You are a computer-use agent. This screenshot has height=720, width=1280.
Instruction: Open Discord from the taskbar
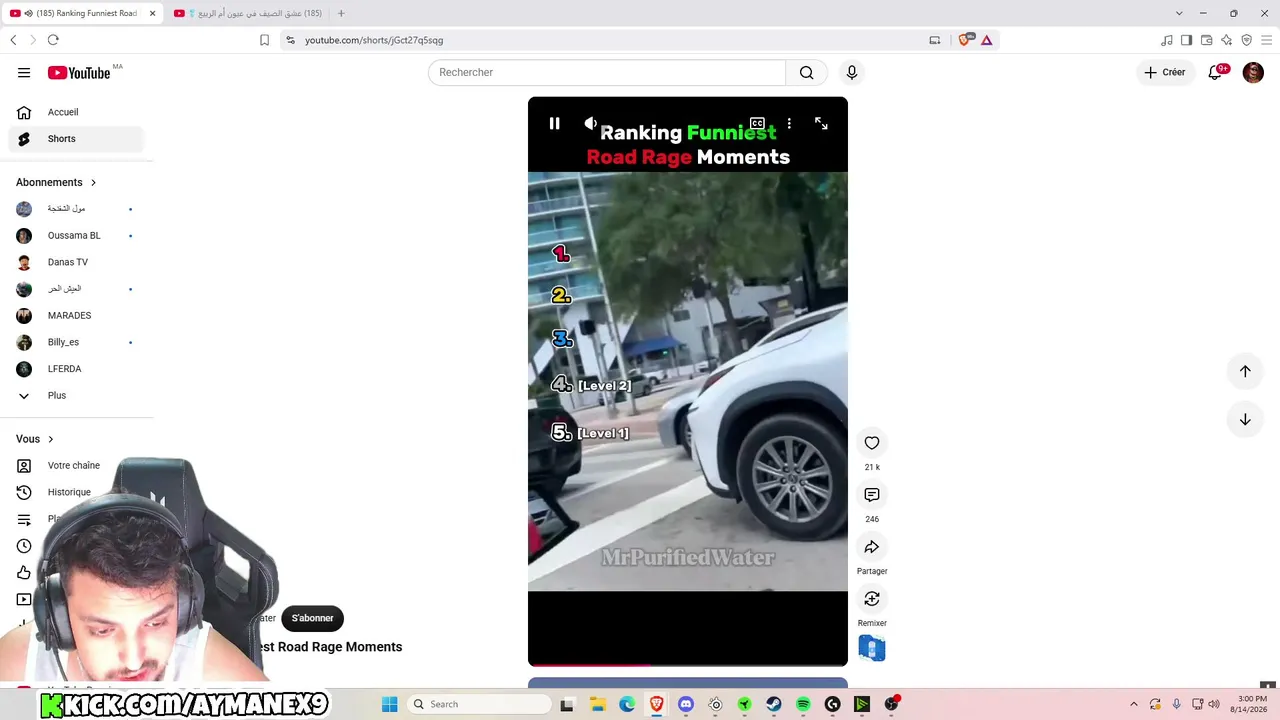coord(686,704)
